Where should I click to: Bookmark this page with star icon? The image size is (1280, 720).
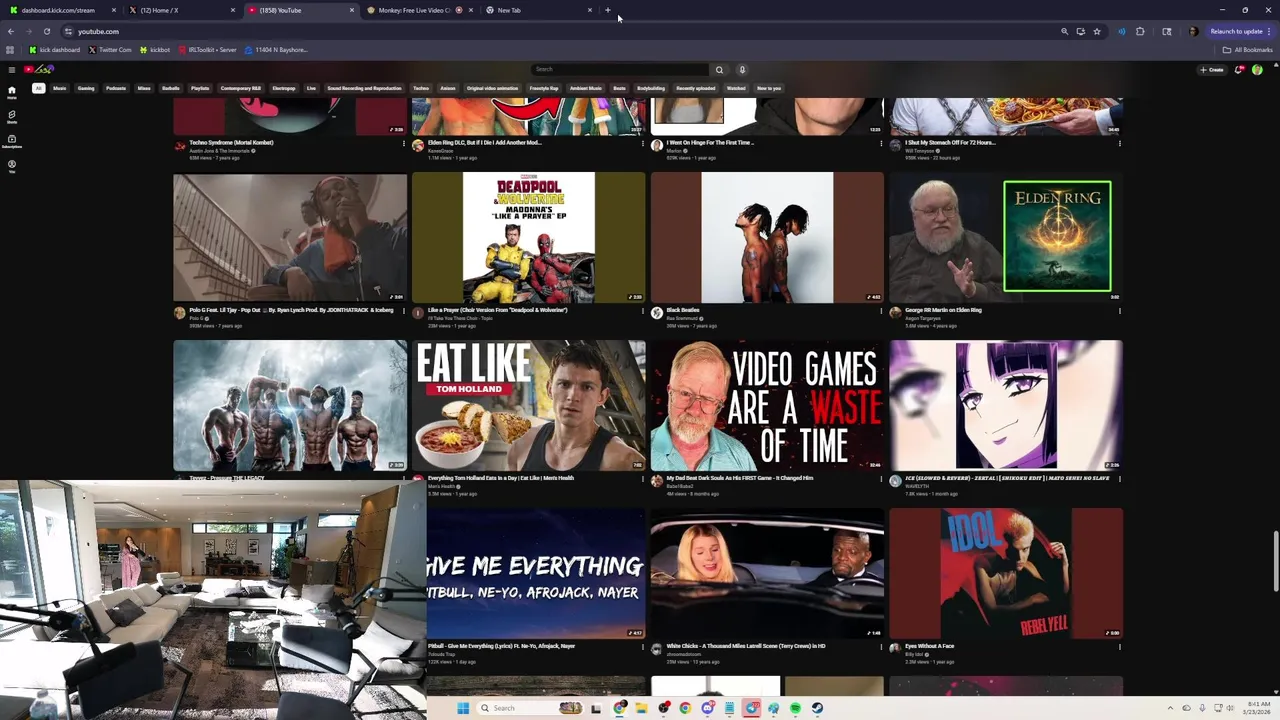pyautogui.click(x=1097, y=31)
